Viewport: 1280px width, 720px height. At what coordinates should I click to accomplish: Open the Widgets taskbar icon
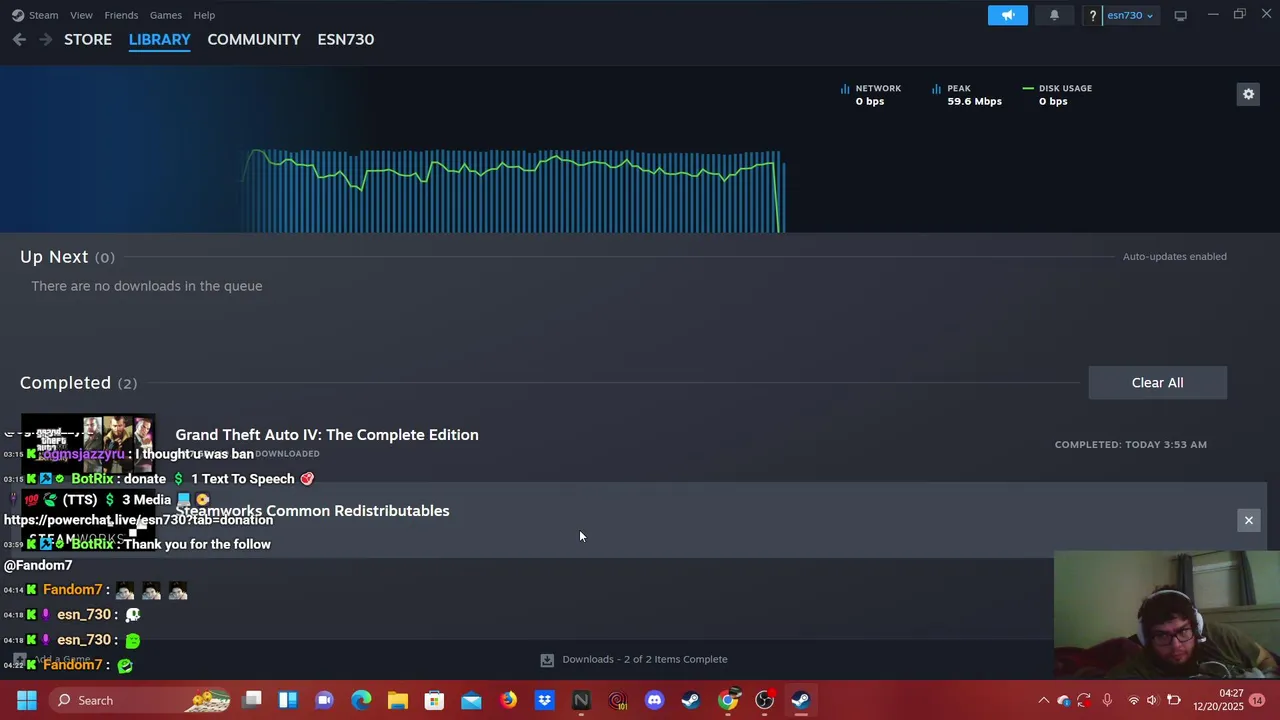[288, 700]
